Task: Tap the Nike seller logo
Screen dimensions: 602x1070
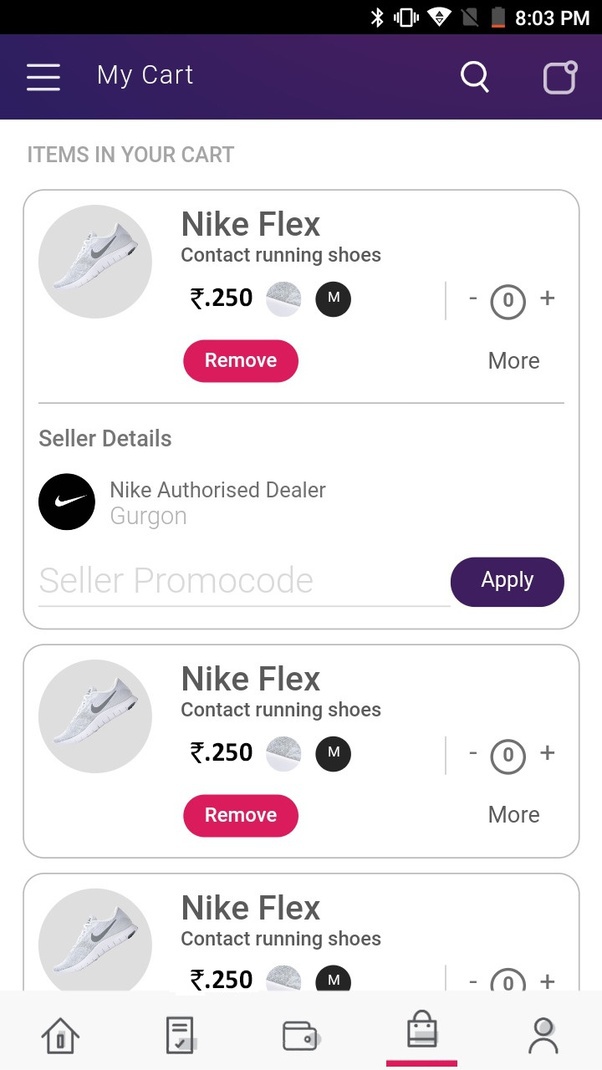Action: [x=67, y=502]
